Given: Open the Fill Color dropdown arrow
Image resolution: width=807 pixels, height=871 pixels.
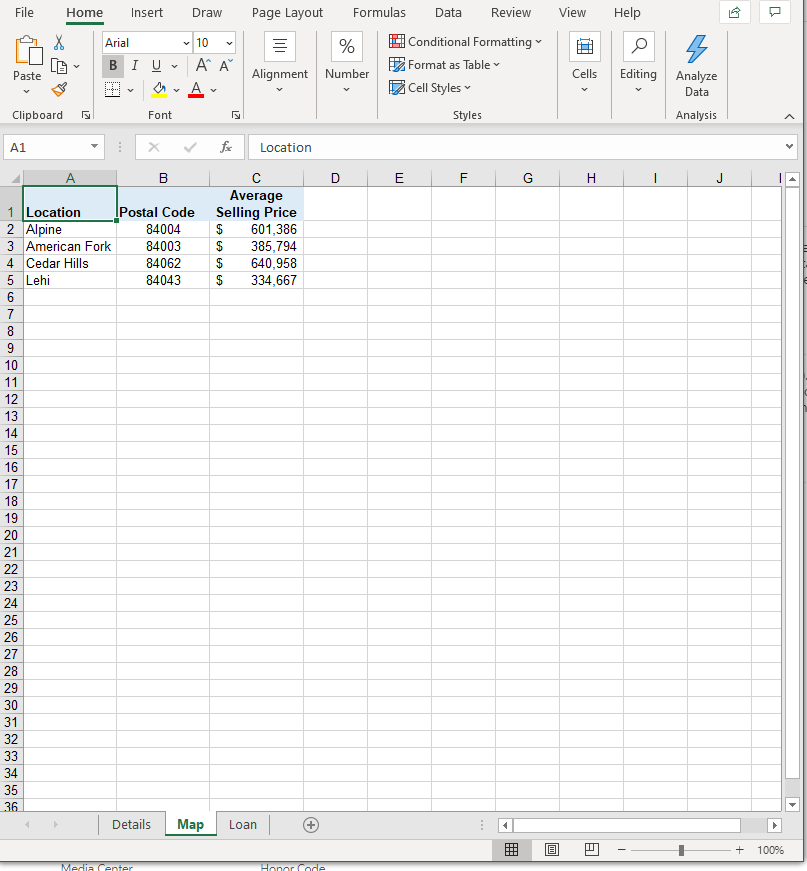Looking at the screenshot, I should pyautogui.click(x=176, y=89).
